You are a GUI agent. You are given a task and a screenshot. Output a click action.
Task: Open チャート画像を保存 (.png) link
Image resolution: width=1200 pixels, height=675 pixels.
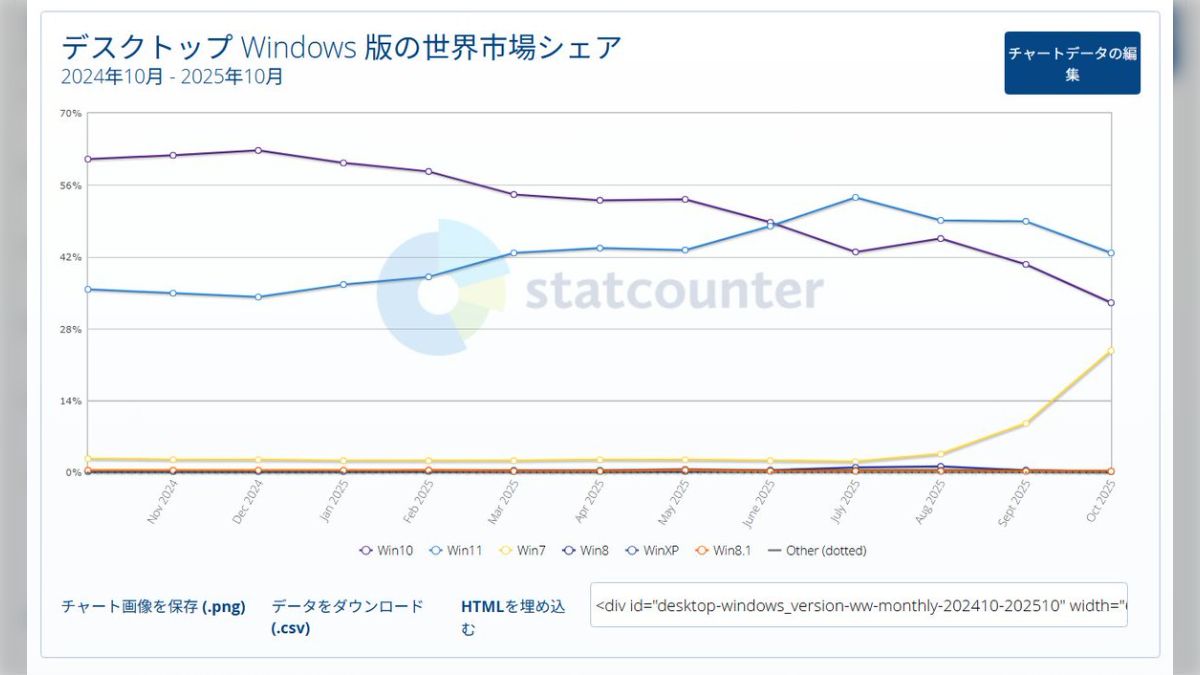tap(155, 606)
